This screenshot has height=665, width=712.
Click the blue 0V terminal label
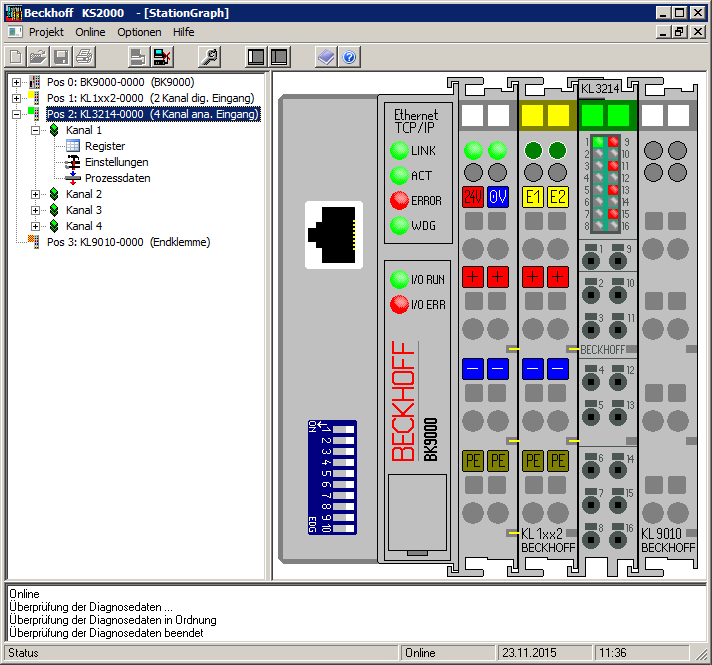coord(498,197)
